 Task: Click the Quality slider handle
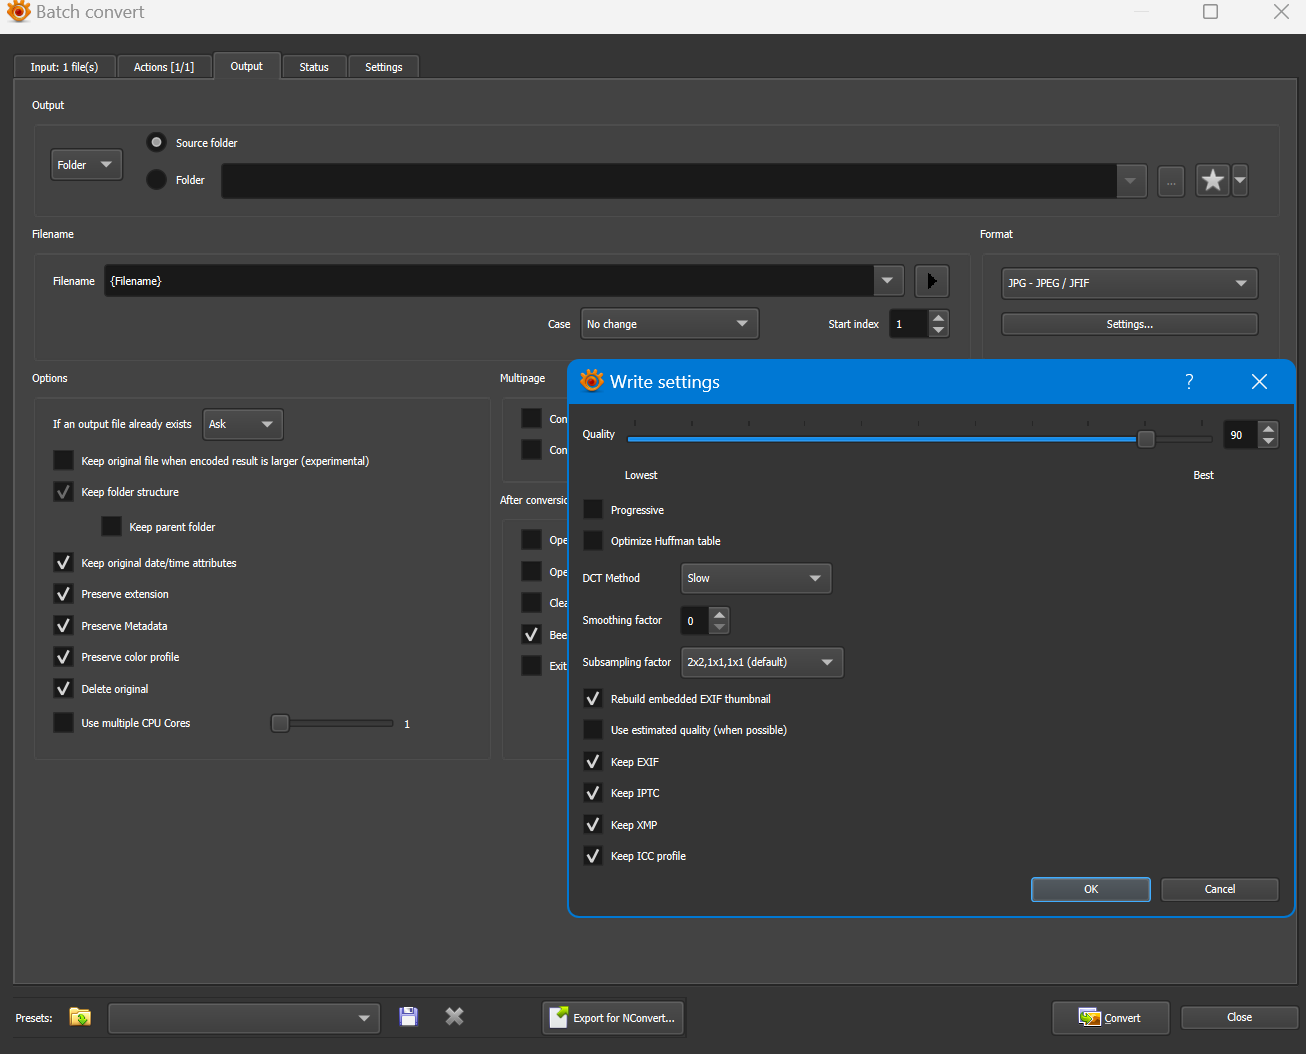pos(1146,439)
